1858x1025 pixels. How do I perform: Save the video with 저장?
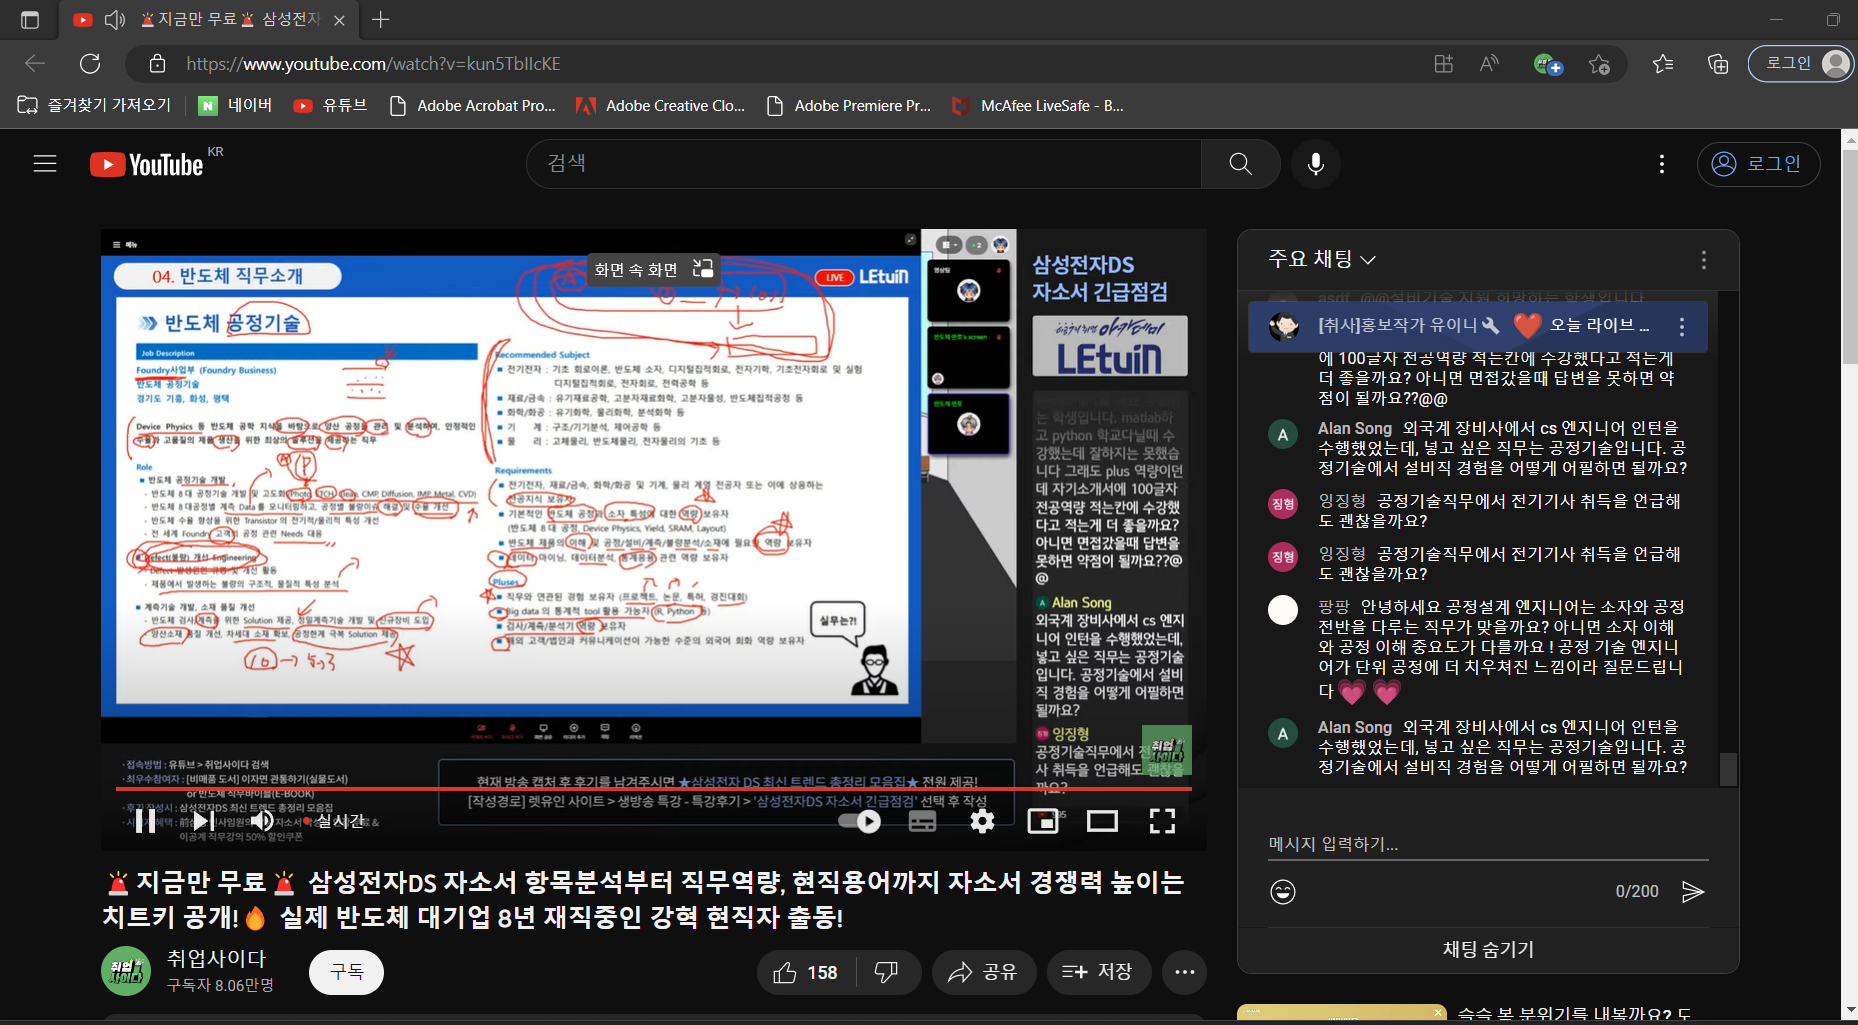(x=1098, y=972)
